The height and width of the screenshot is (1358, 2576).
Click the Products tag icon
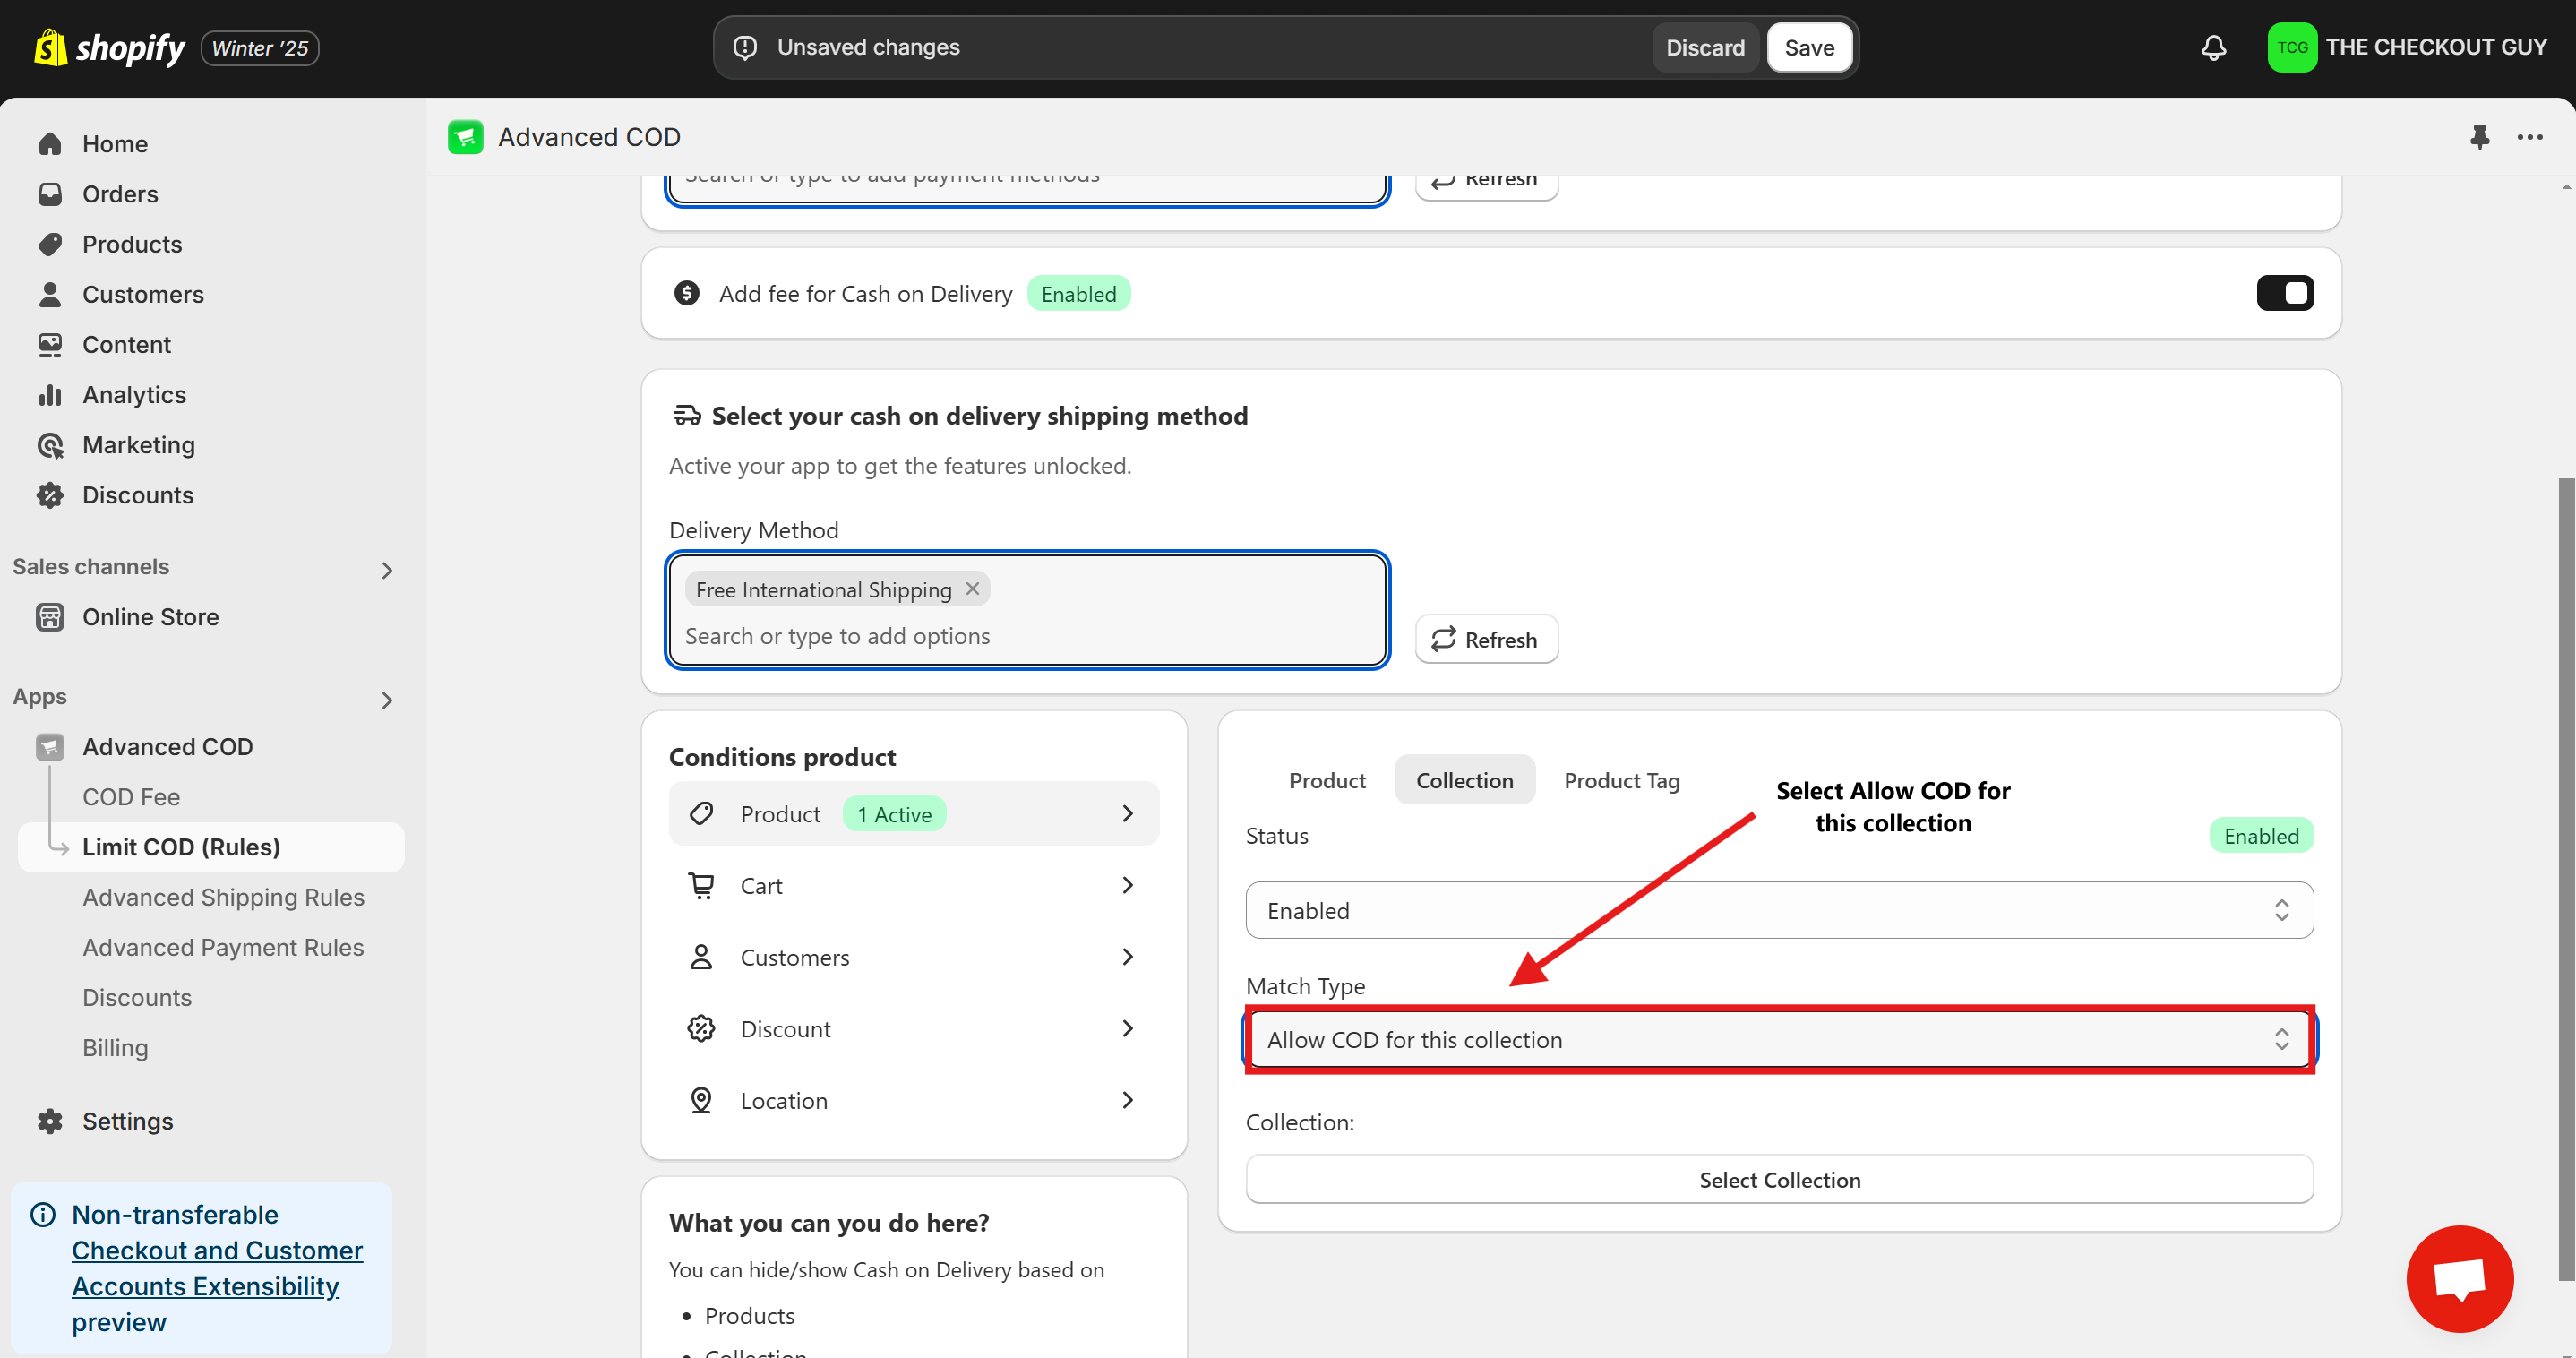click(50, 244)
